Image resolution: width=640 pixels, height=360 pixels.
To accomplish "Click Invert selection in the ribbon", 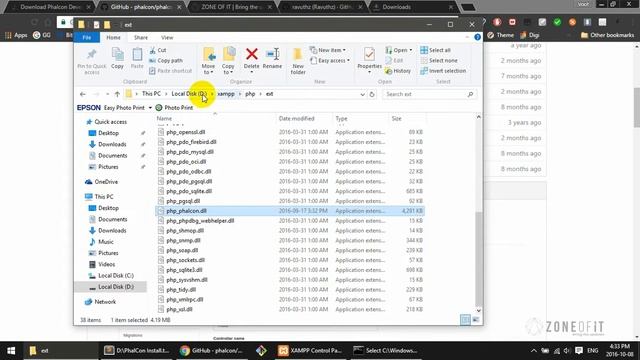I will point(443,71).
